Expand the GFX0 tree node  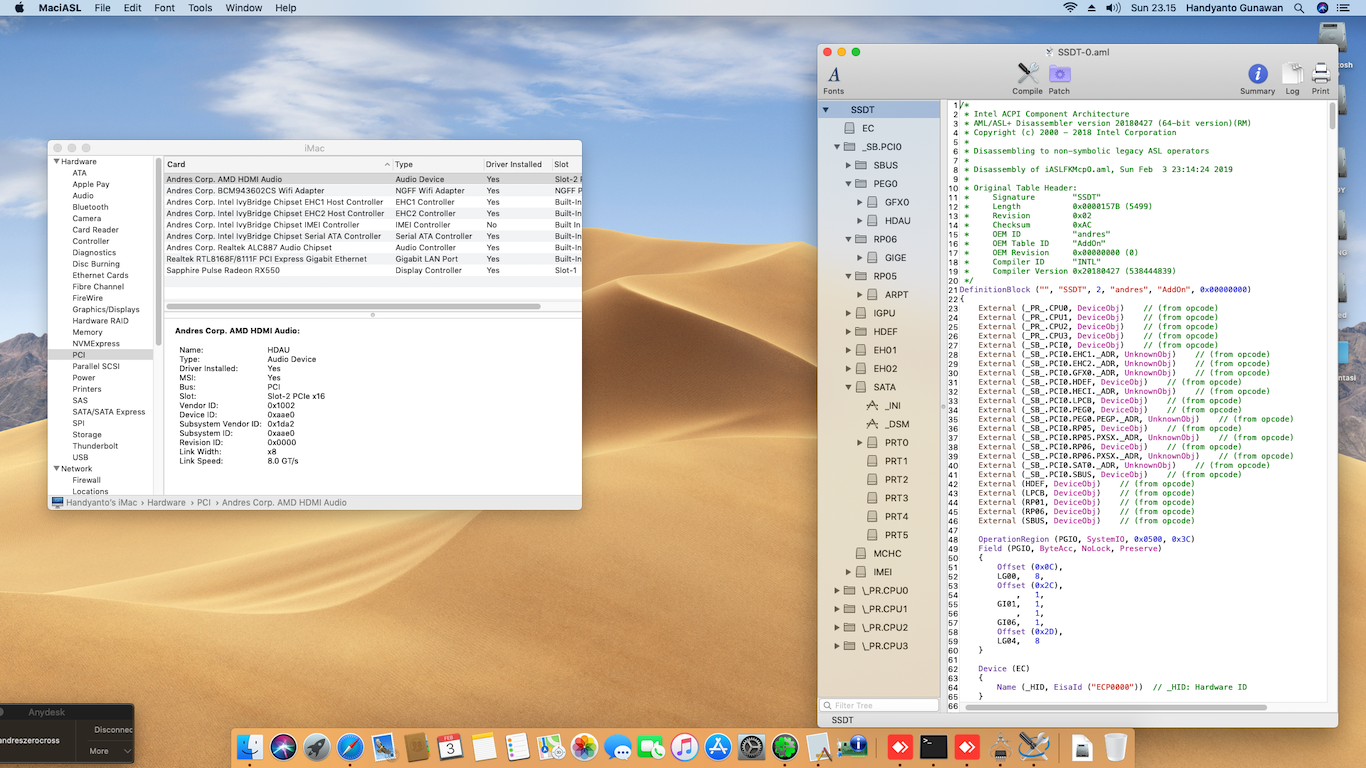tap(859, 202)
